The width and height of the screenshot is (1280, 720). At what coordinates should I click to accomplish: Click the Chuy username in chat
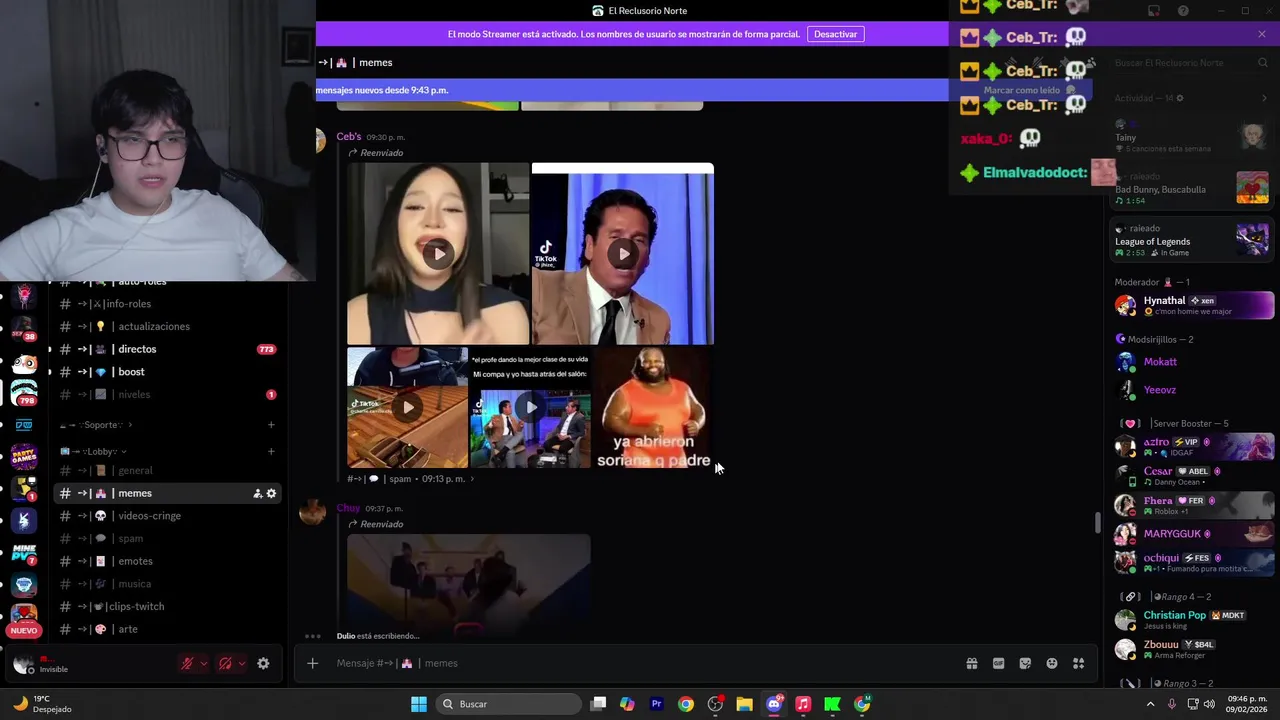pyautogui.click(x=348, y=508)
